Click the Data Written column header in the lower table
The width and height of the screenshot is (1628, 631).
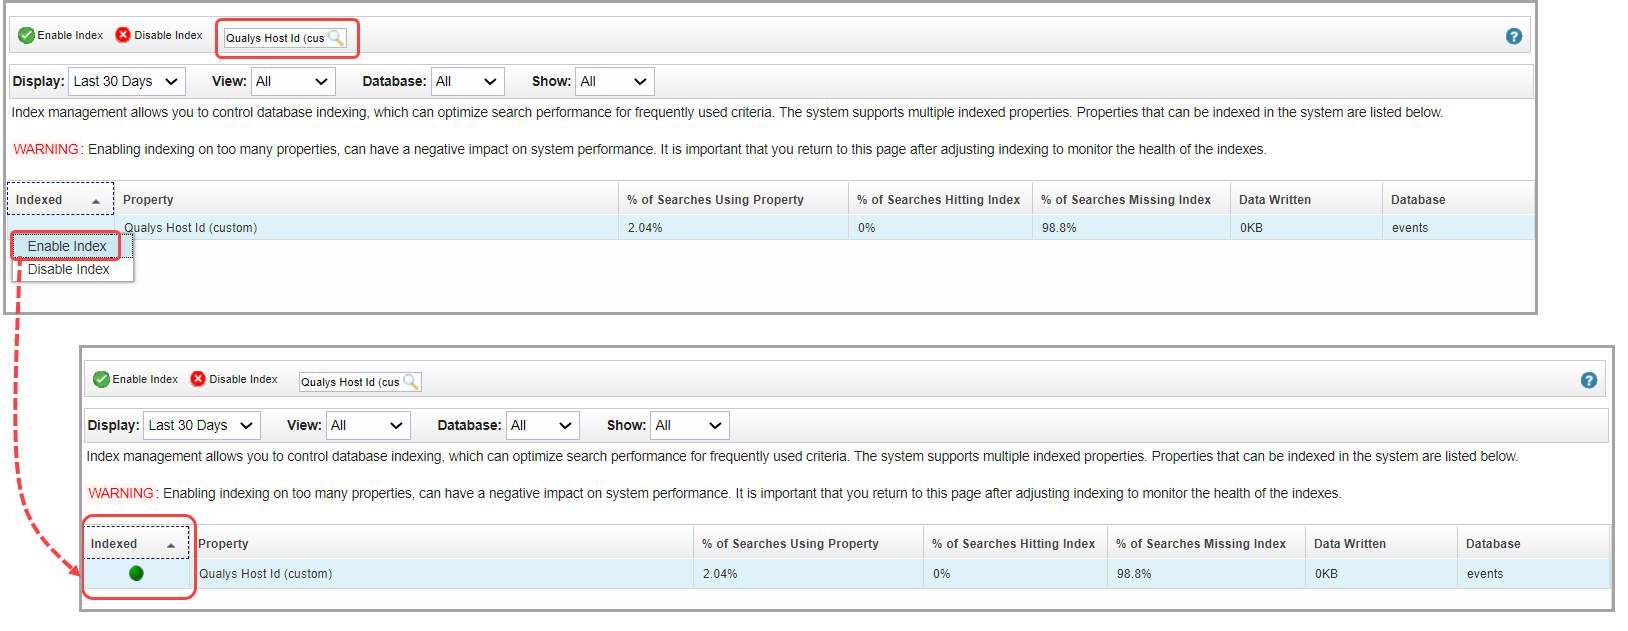(1350, 544)
